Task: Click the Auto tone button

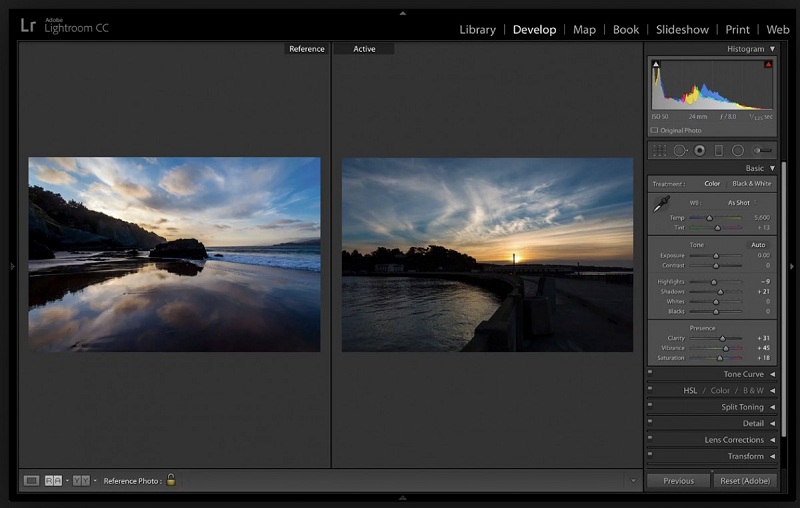Action: [758, 245]
